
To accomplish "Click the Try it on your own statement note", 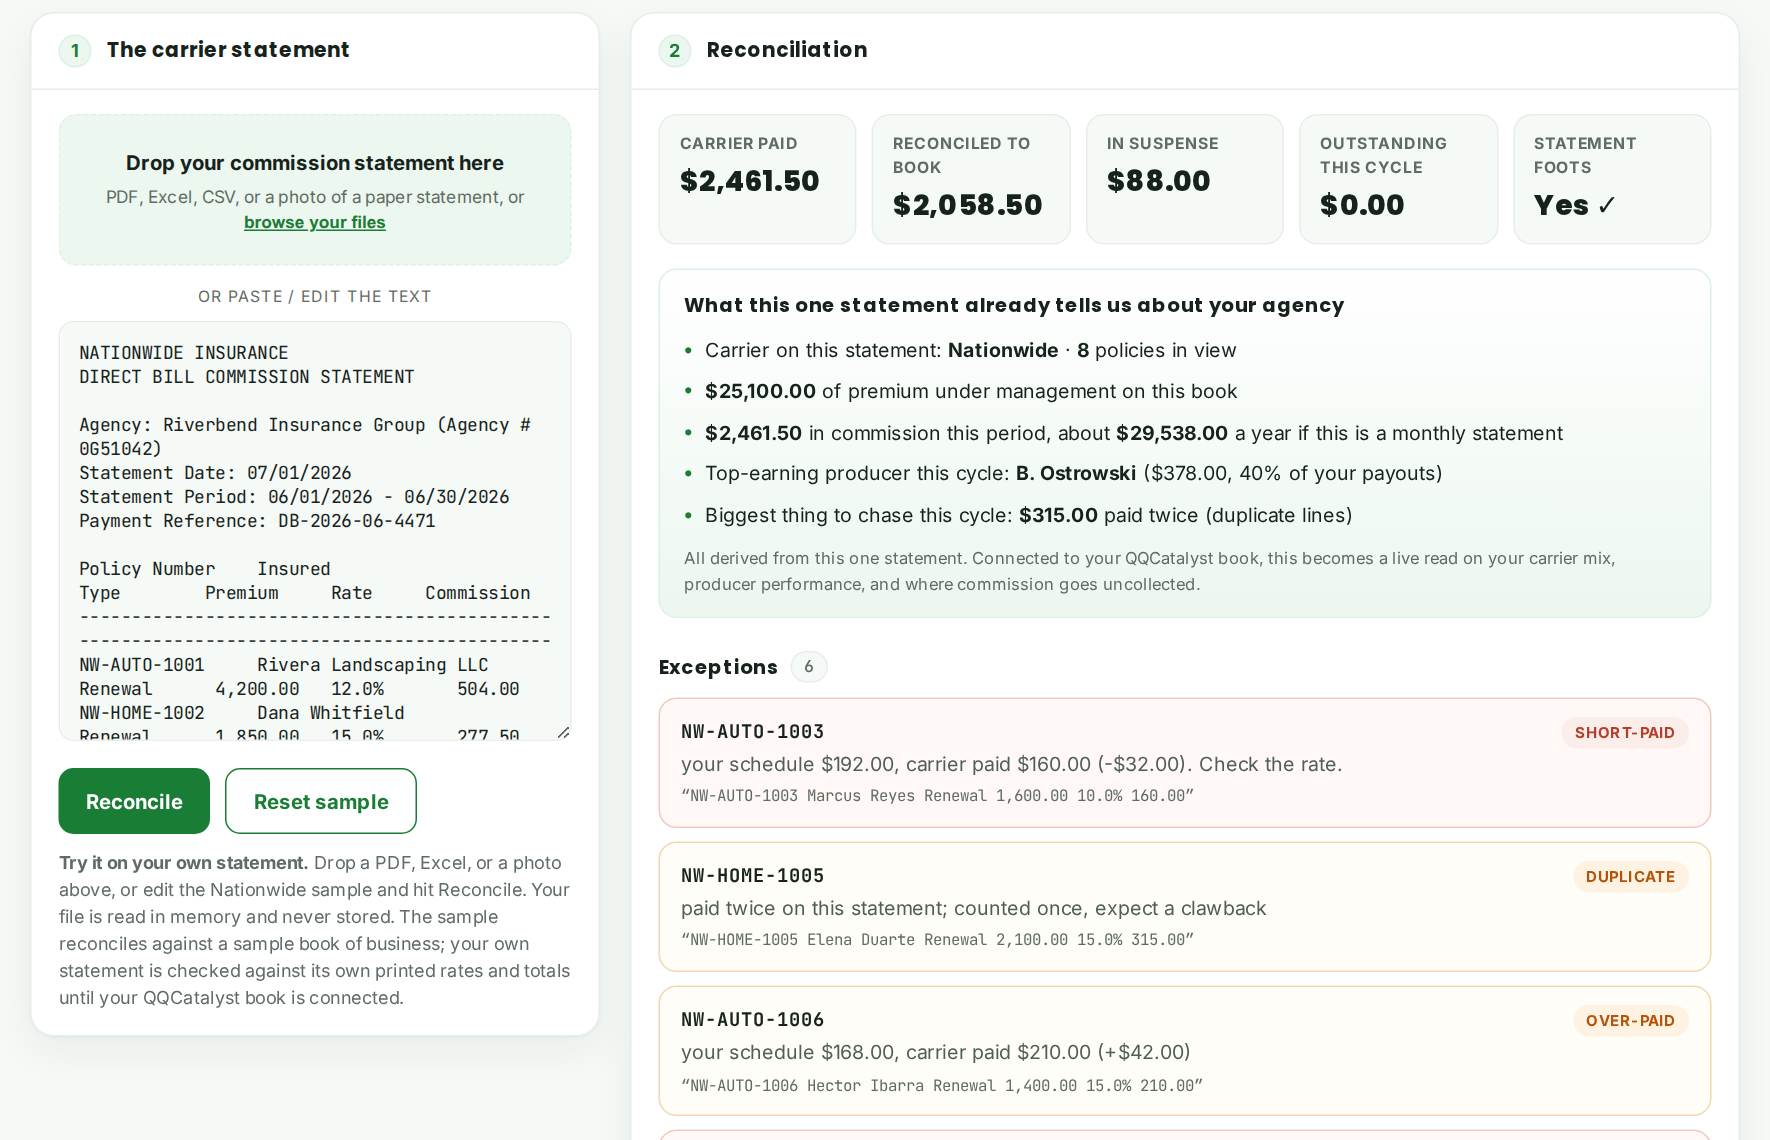I will tap(315, 930).
